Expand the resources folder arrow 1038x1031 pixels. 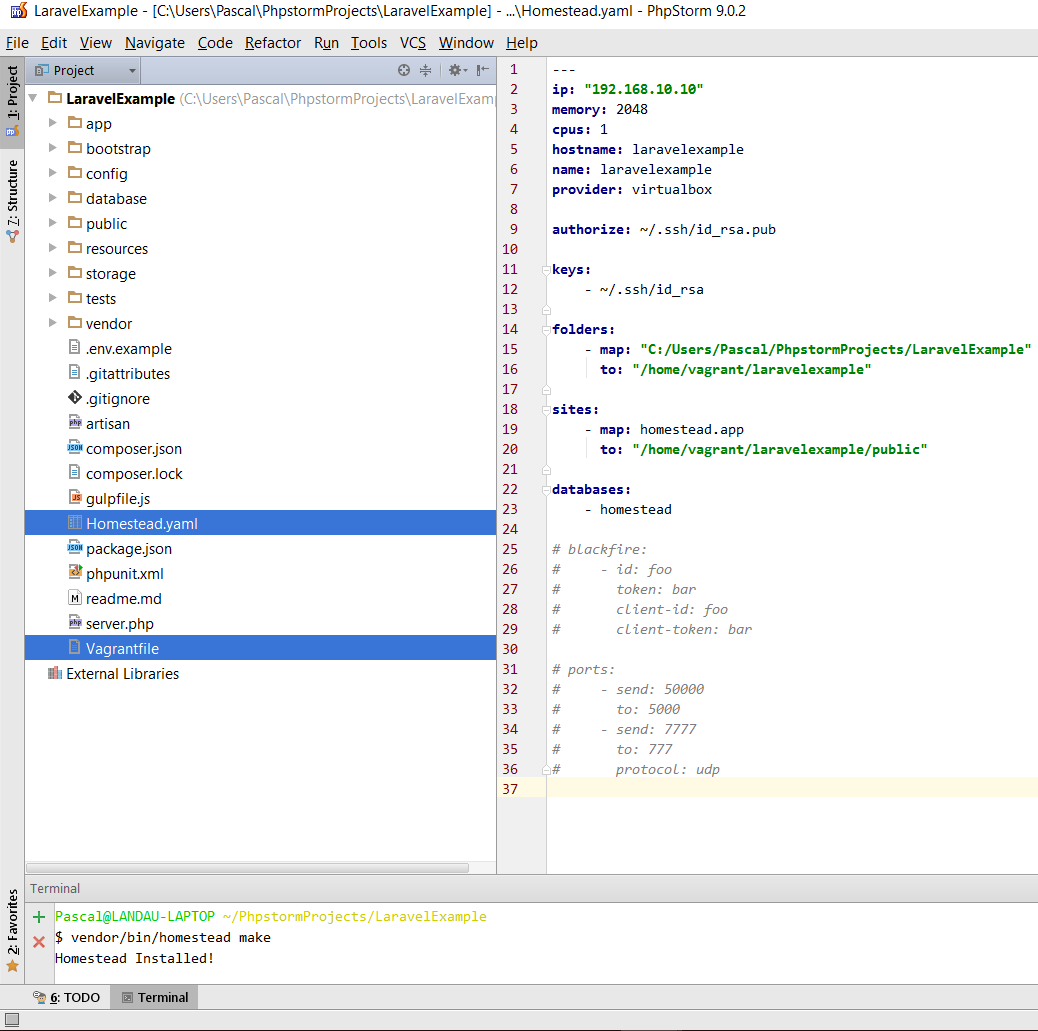pos(52,248)
